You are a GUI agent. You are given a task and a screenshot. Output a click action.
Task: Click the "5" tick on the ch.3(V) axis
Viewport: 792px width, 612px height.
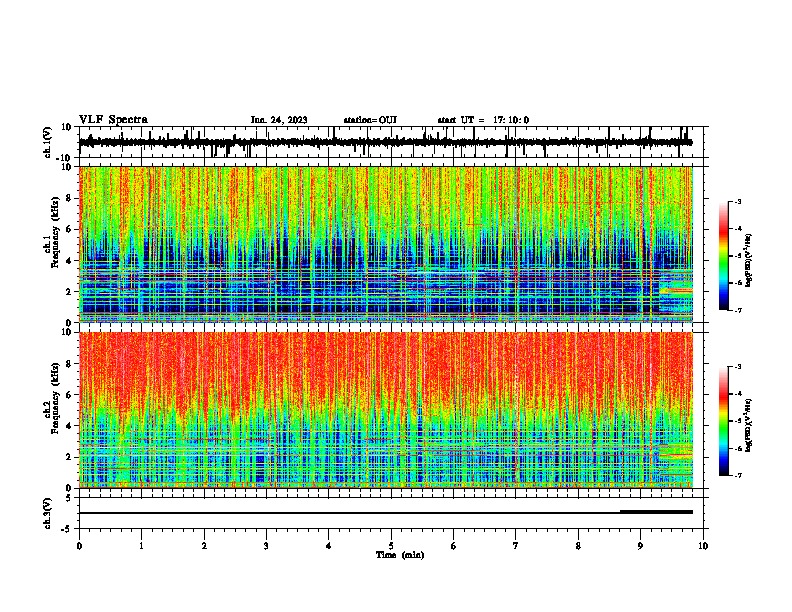coord(69,497)
